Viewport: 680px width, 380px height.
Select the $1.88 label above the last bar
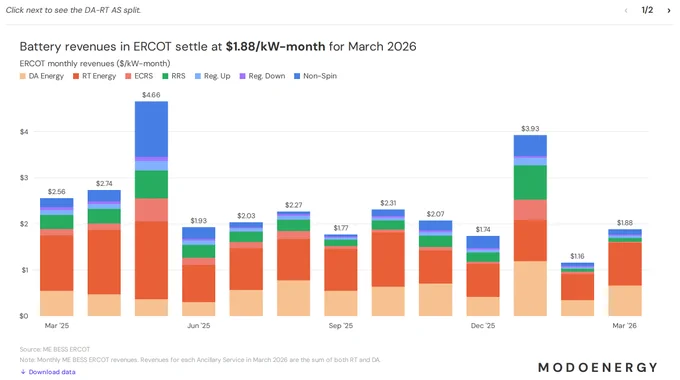(x=625, y=223)
